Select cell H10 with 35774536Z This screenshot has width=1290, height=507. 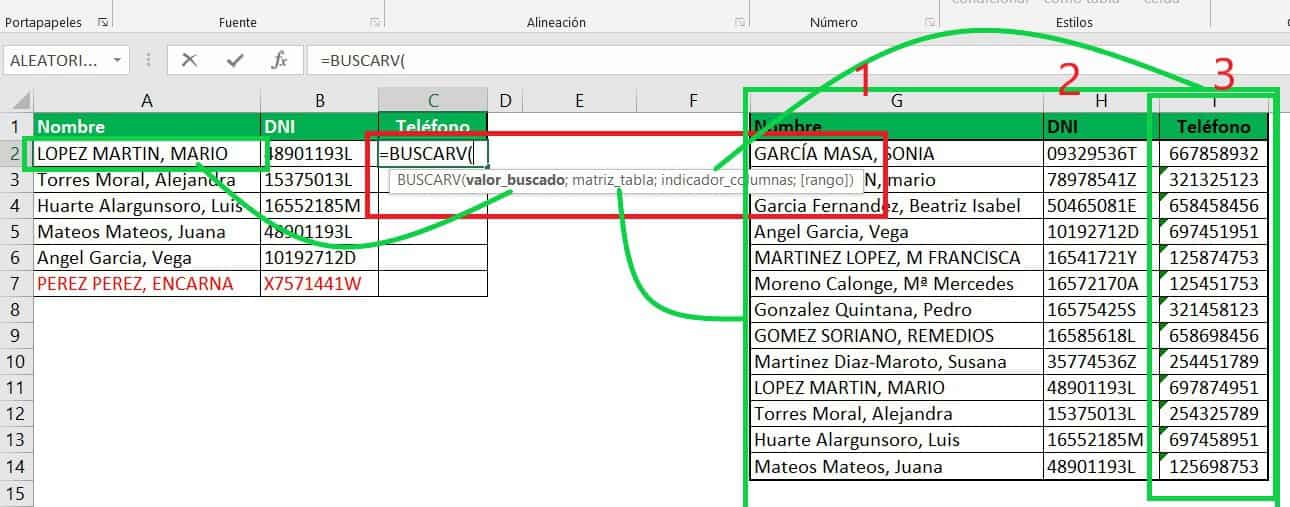click(x=1101, y=361)
